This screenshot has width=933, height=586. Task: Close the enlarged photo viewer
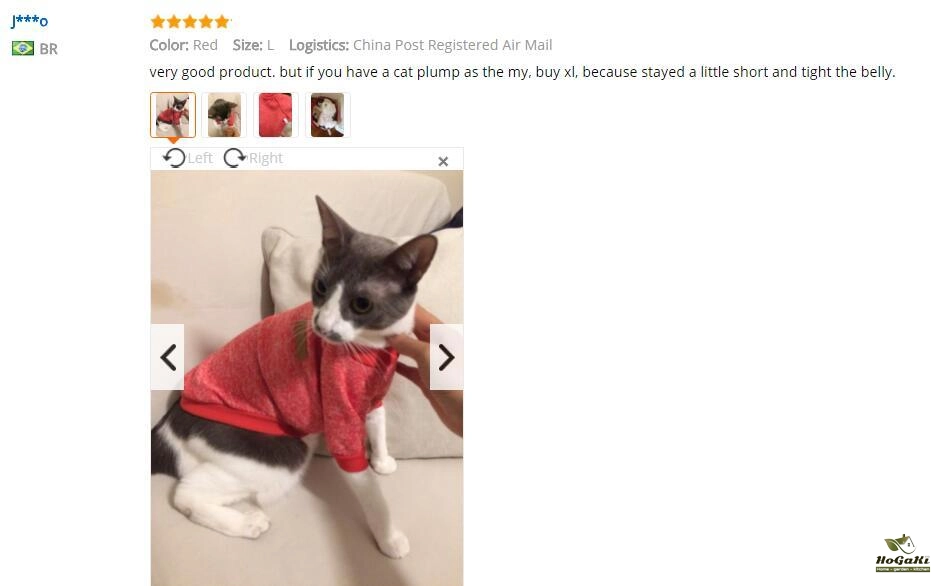click(x=443, y=161)
